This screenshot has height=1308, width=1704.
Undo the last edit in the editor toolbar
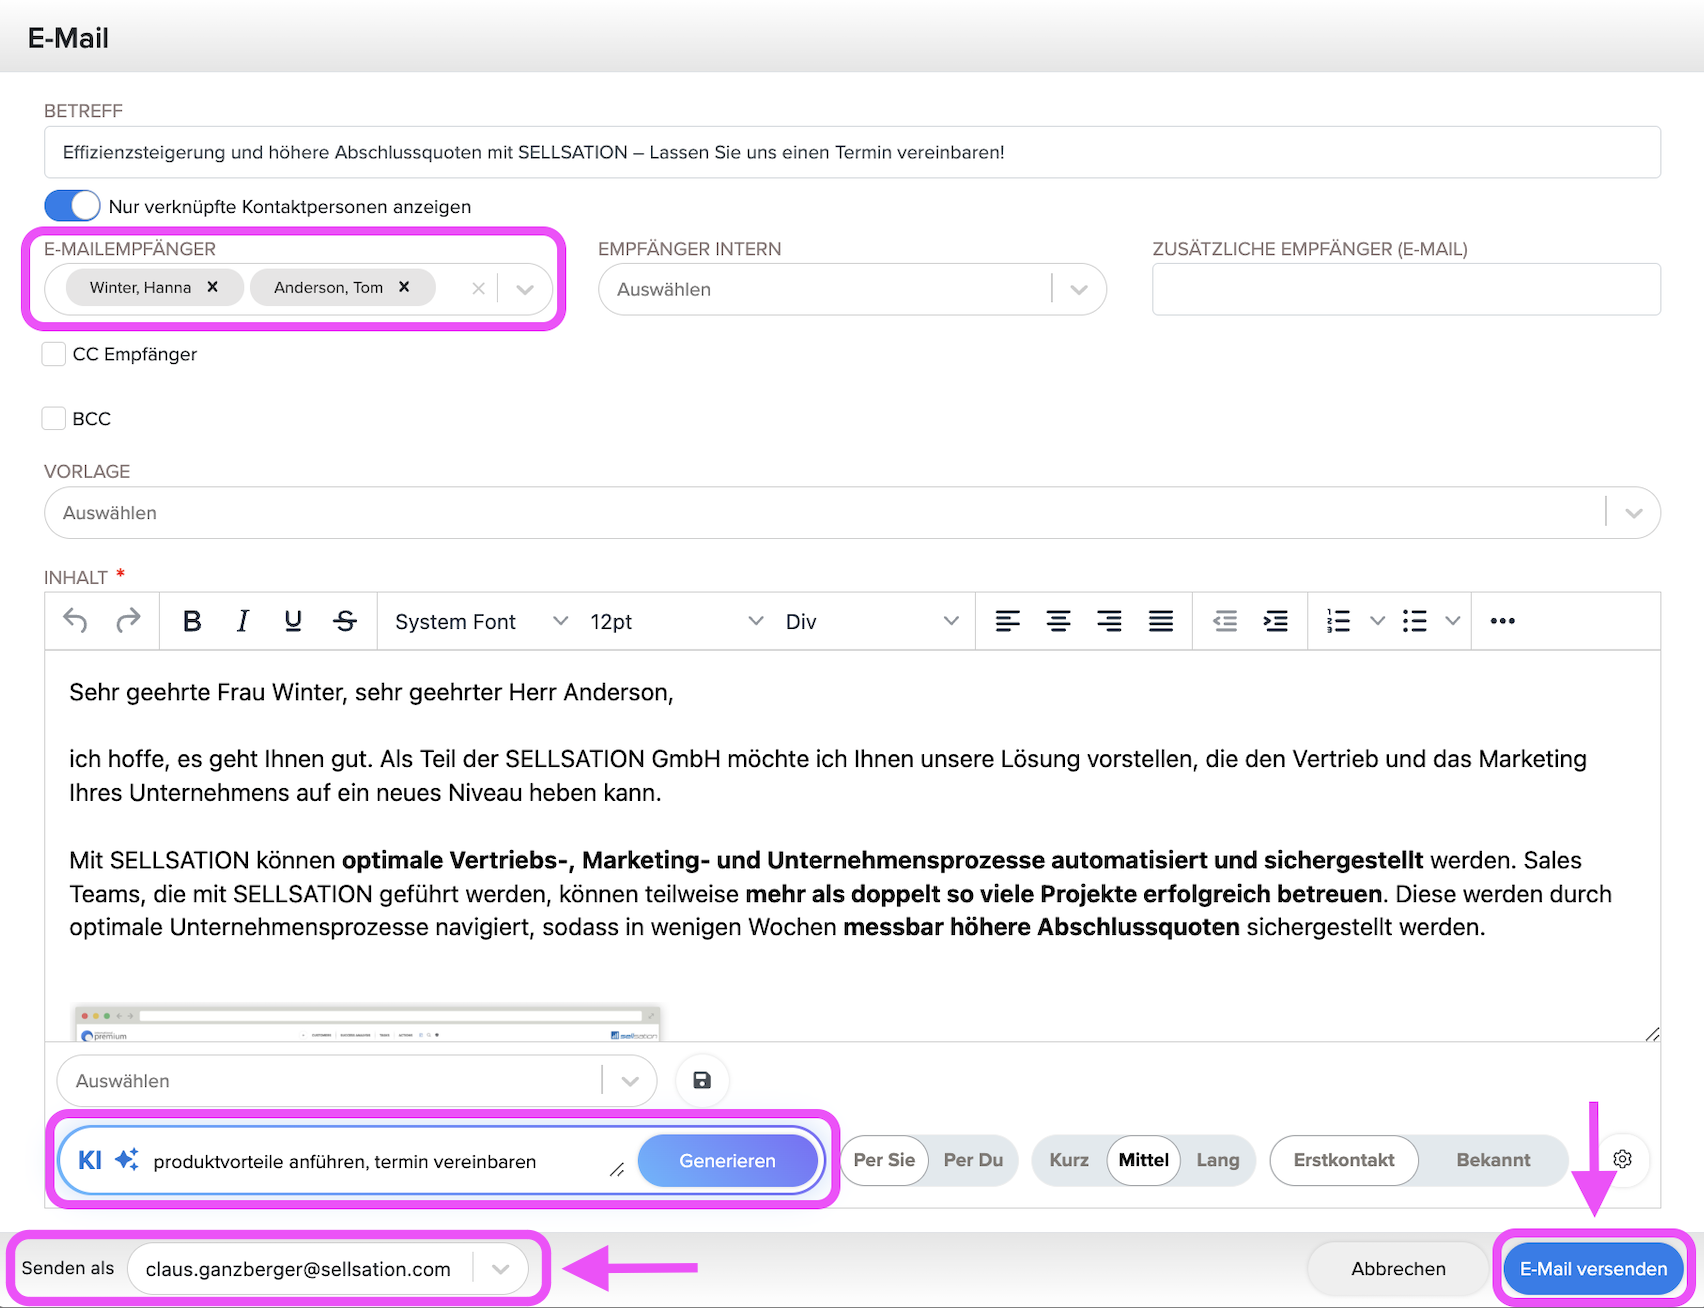[x=75, y=621]
